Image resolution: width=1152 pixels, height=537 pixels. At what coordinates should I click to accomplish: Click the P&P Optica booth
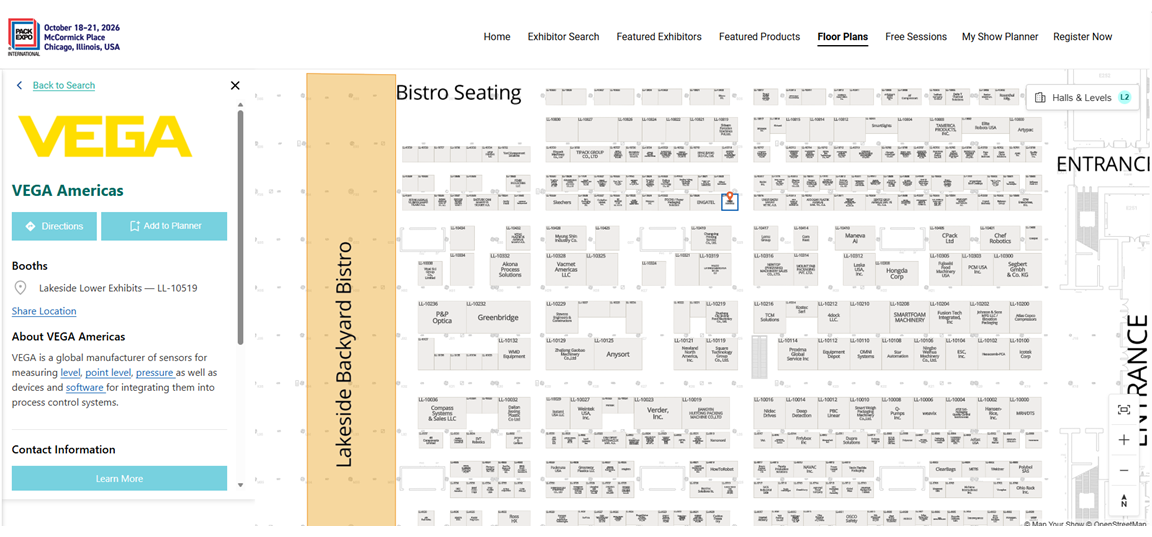tap(442, 317)
